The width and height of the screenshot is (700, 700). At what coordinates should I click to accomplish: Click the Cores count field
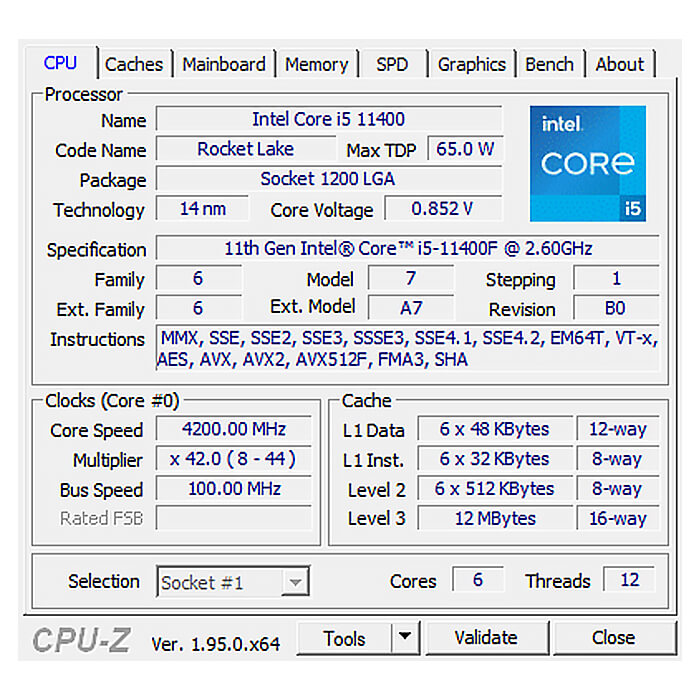coord(478,580)
